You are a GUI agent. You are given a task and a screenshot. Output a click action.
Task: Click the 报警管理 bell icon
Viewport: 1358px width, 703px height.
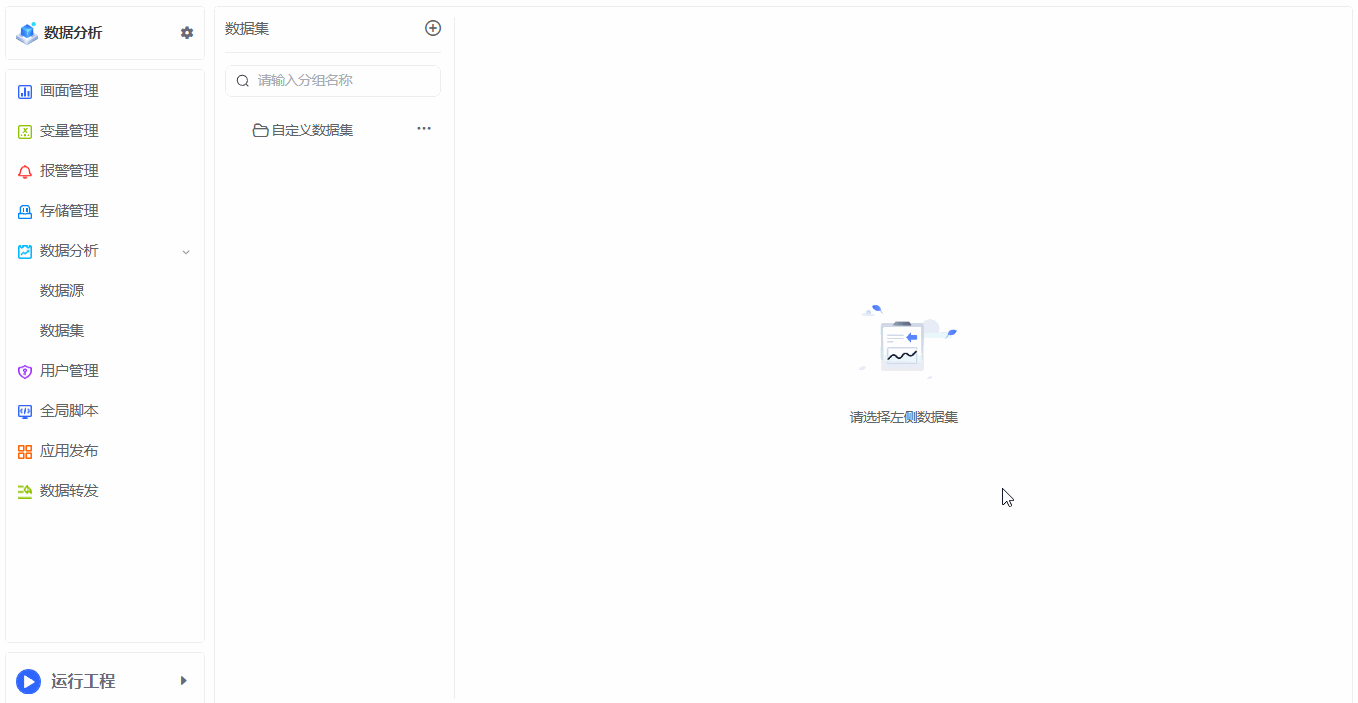tap(25, 172)
